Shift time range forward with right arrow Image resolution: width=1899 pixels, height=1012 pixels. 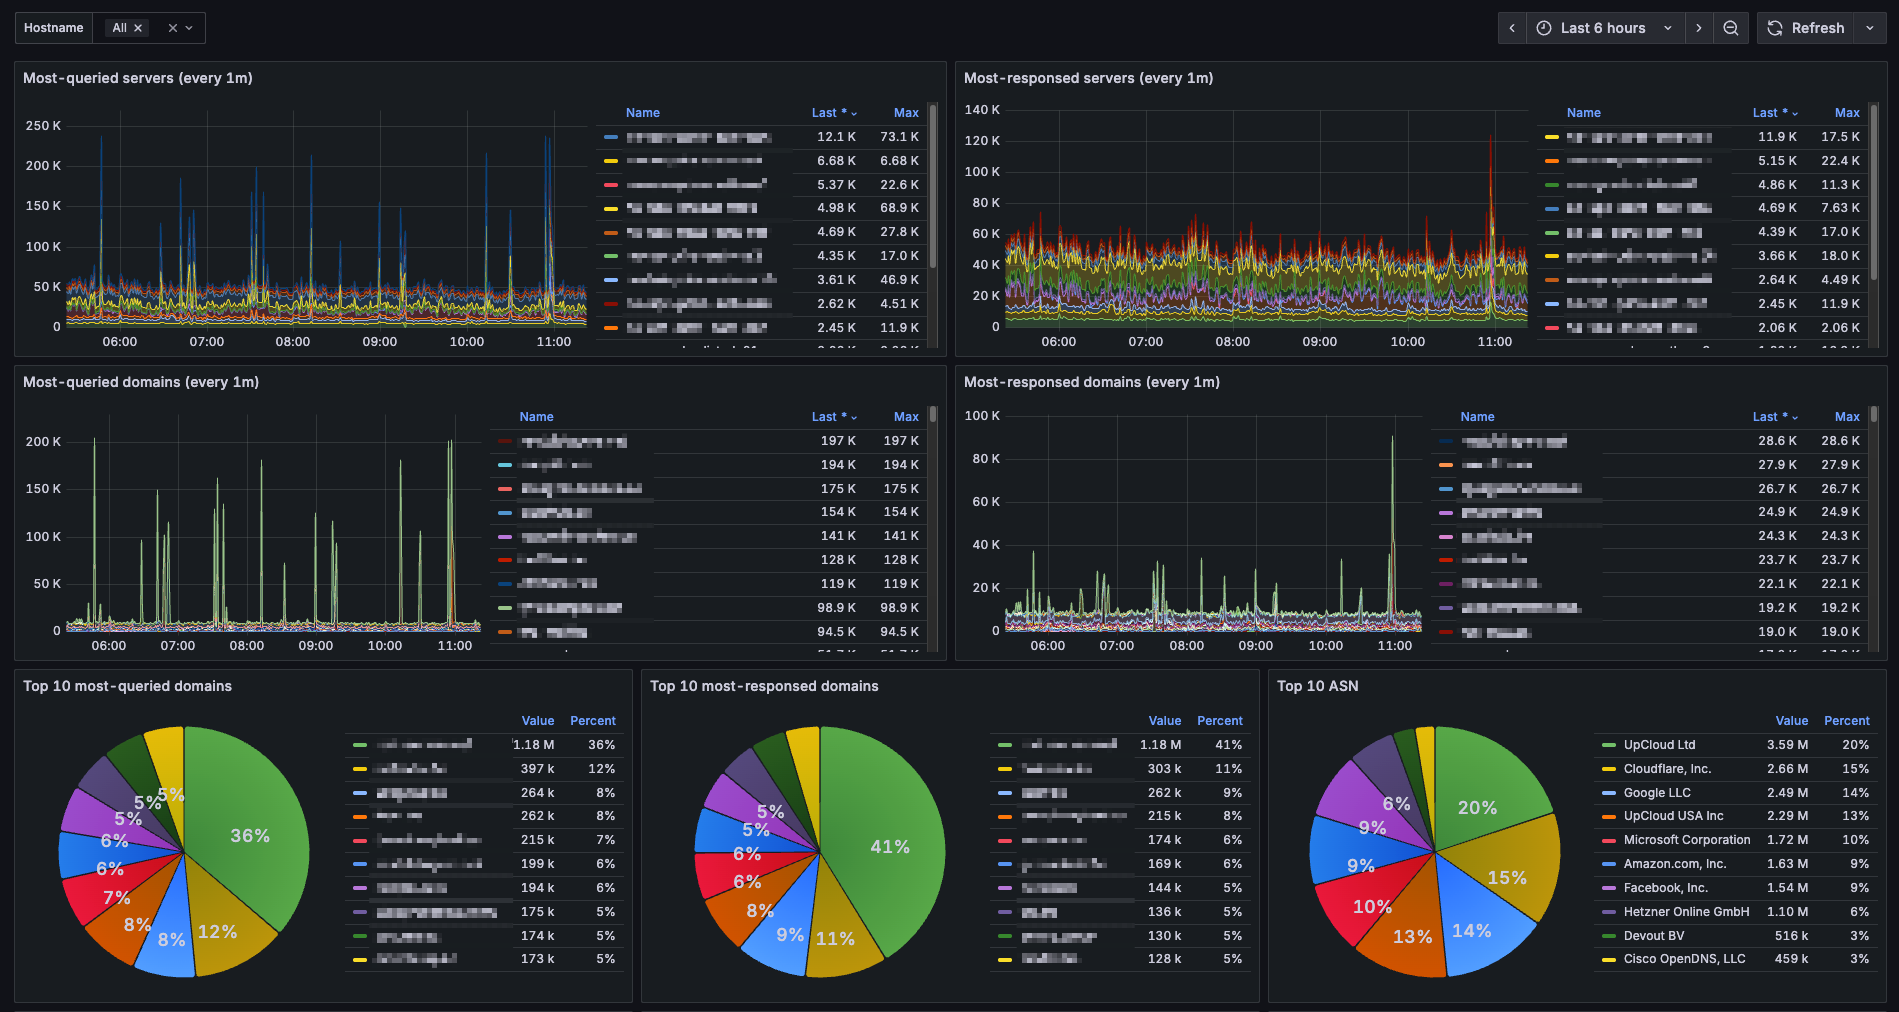[1698, 28]
